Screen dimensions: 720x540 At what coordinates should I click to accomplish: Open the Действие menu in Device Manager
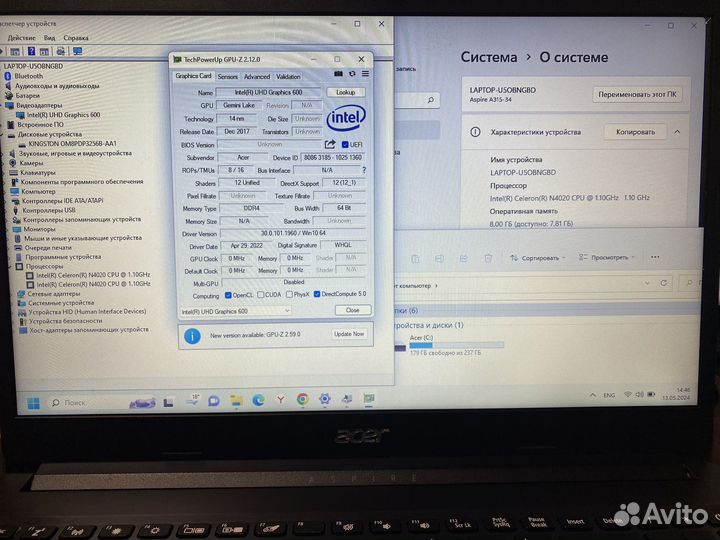coord(22,38)
